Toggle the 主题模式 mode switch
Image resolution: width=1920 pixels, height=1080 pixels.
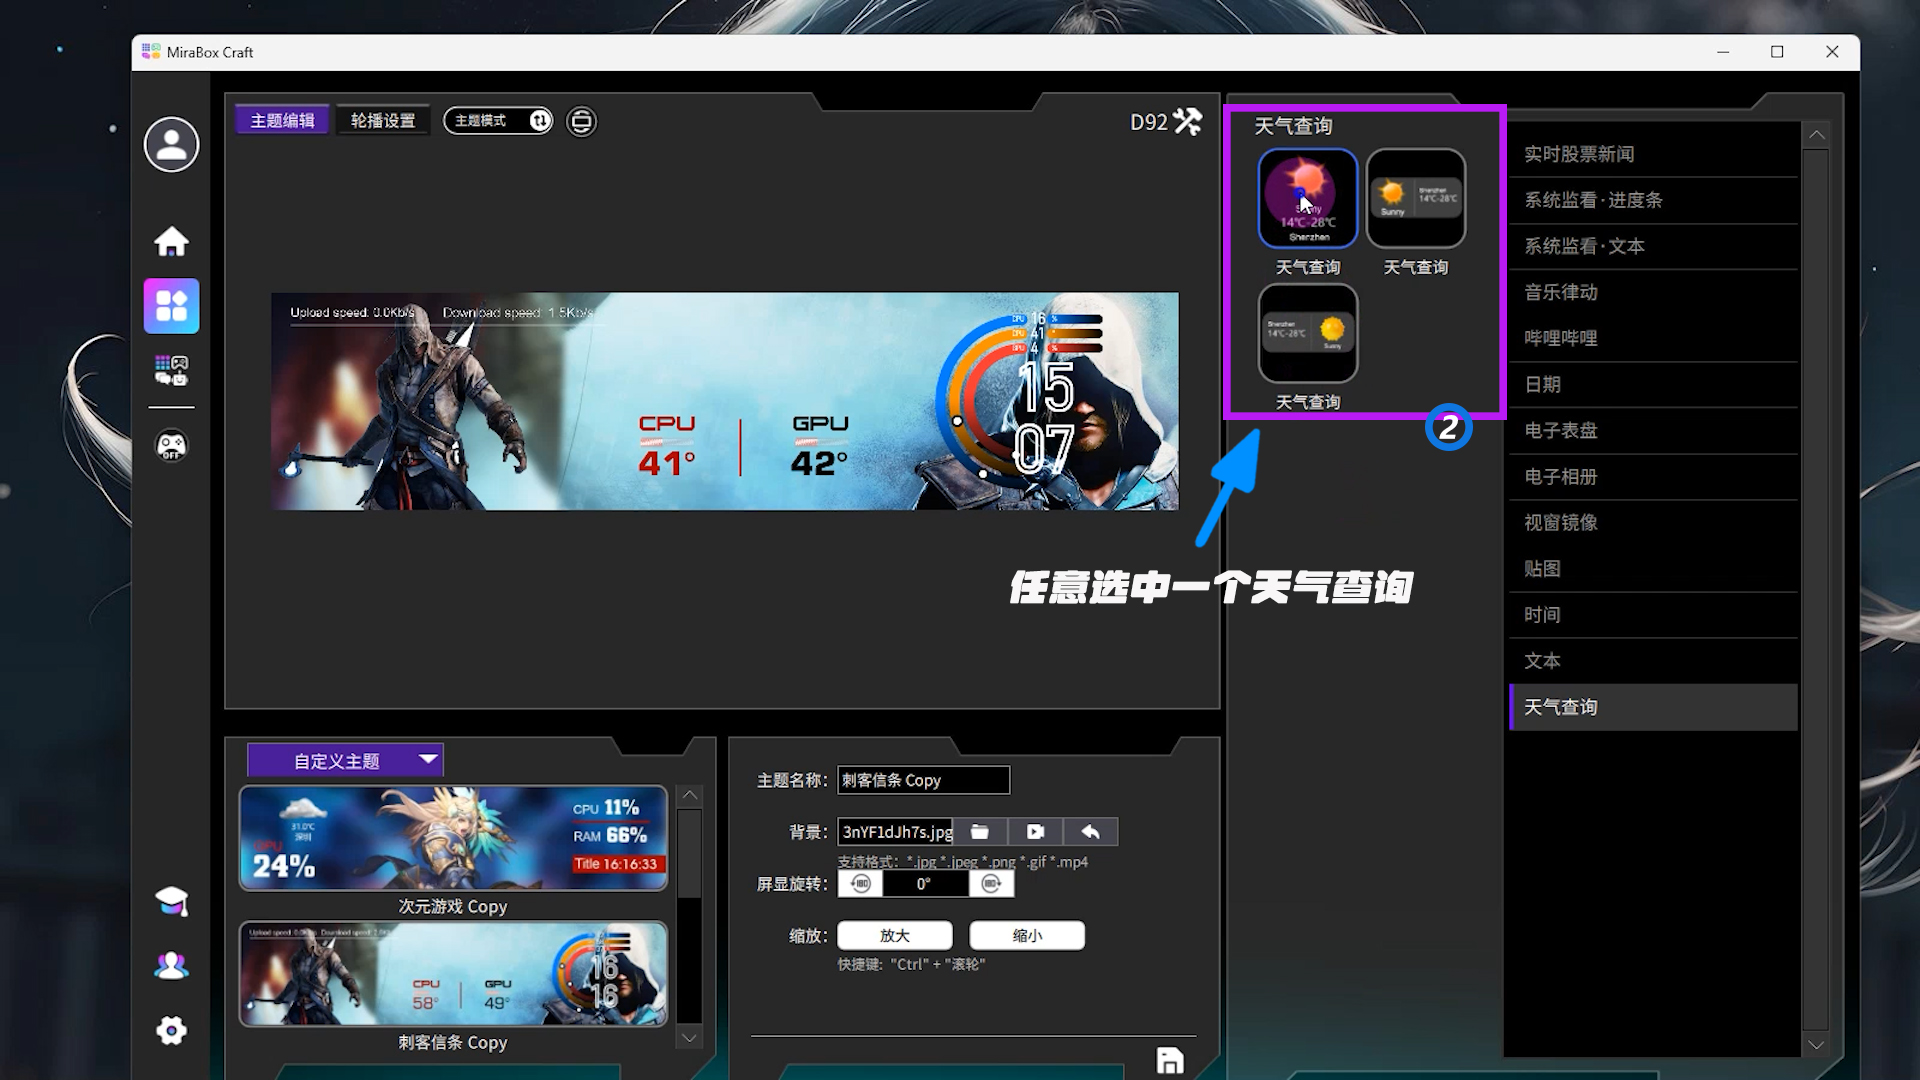(x=498, y=121)
